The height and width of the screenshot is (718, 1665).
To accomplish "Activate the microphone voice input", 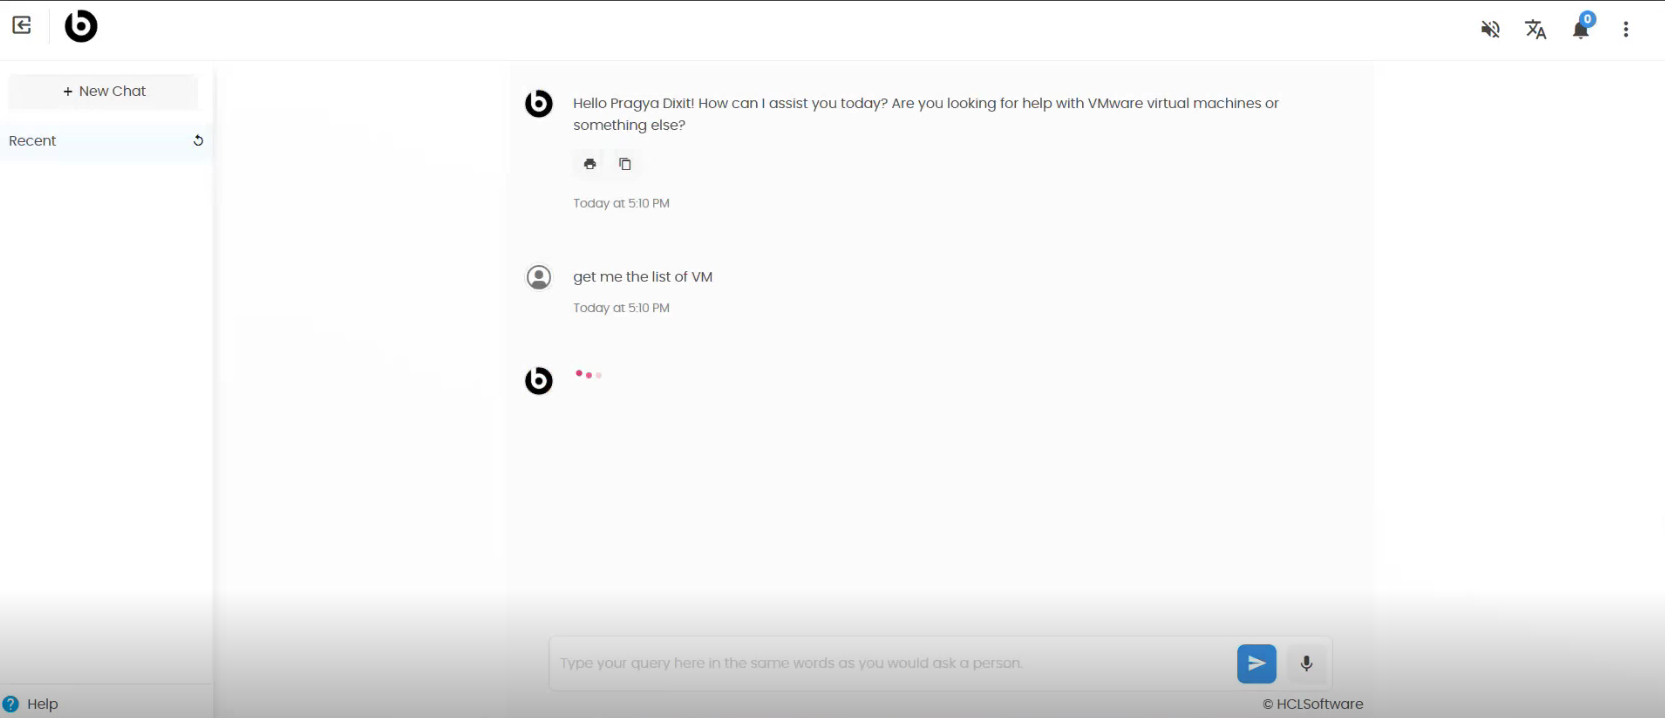I will tap(1306, 664).
